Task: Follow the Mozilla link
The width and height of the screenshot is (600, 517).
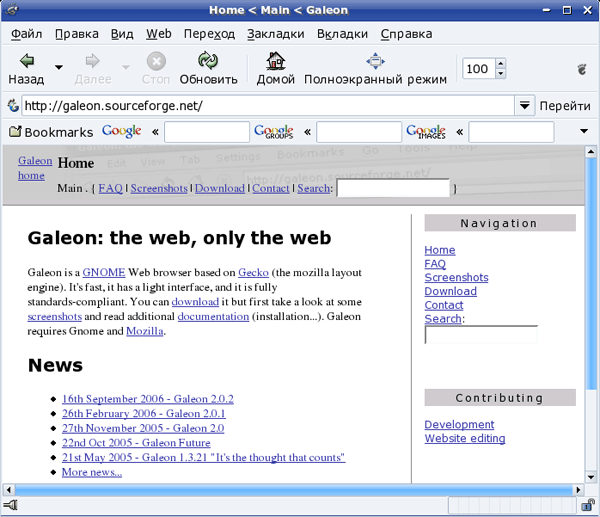Action: (145, 331)
